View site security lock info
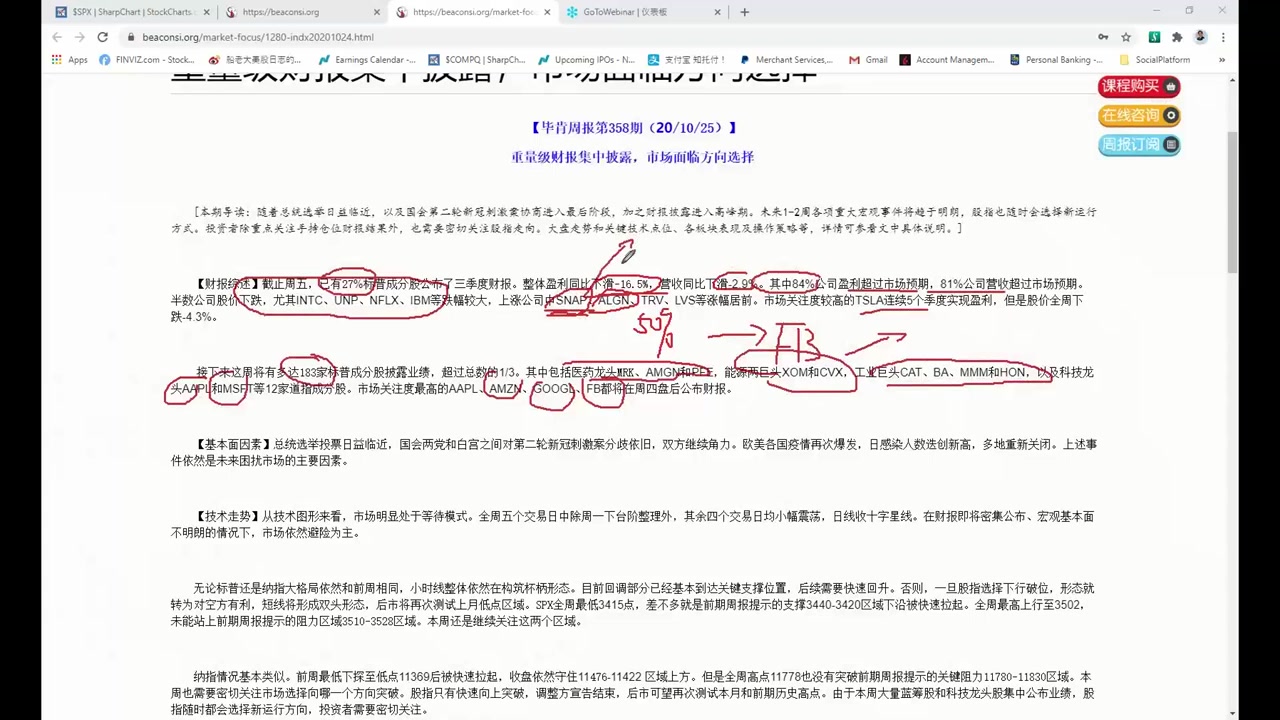This screenshot has width=1280, height=720. point(130,37)
